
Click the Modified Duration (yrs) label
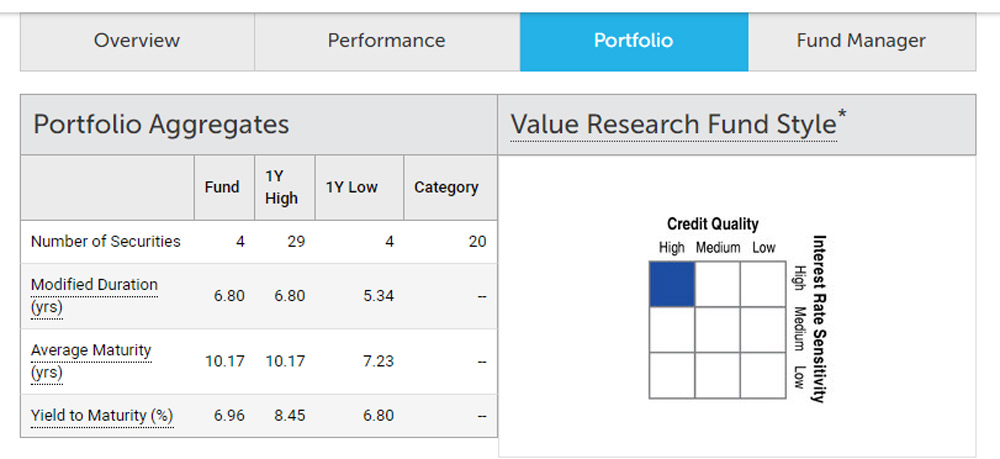[x=94, y=296]
